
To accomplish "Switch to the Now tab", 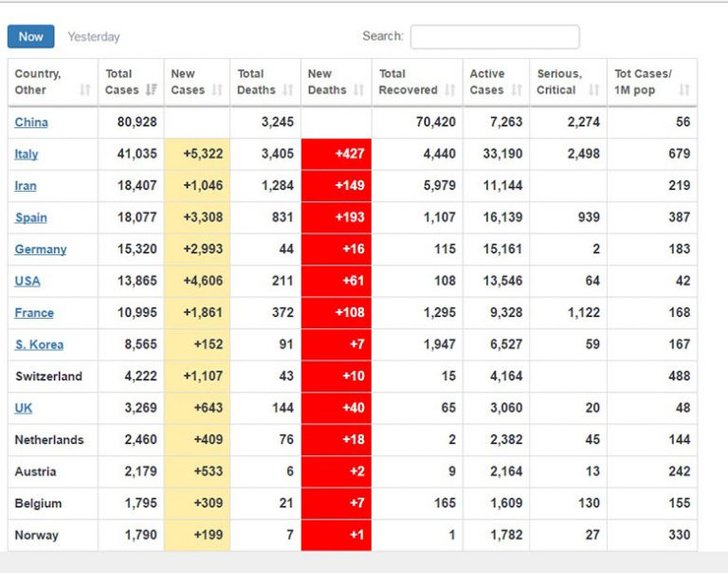I will coord(31,37).
